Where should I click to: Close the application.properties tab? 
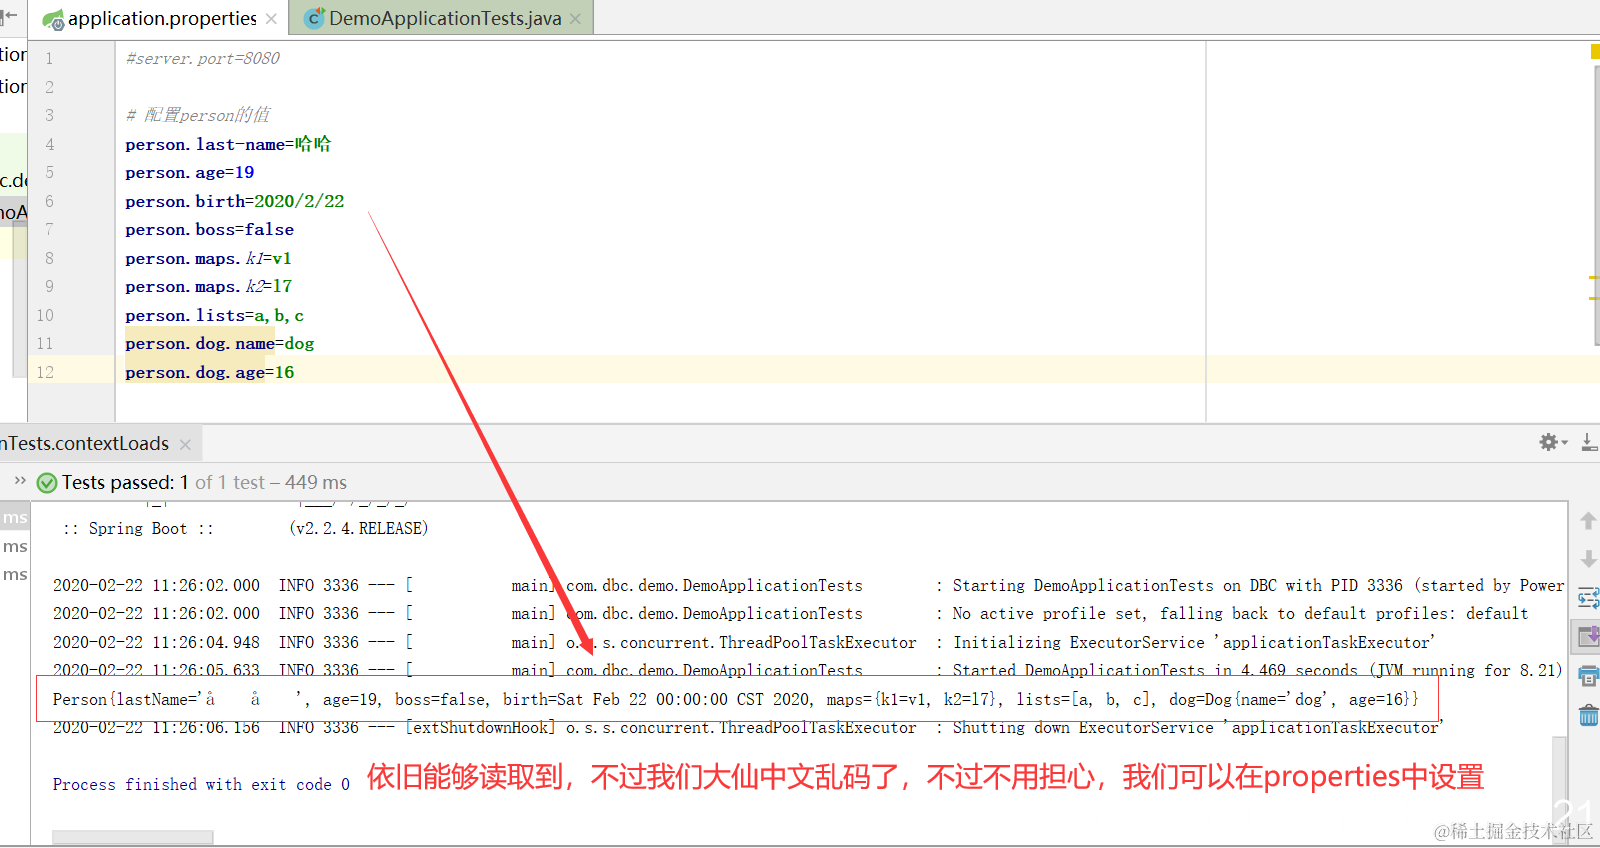[x=271, y=19]
